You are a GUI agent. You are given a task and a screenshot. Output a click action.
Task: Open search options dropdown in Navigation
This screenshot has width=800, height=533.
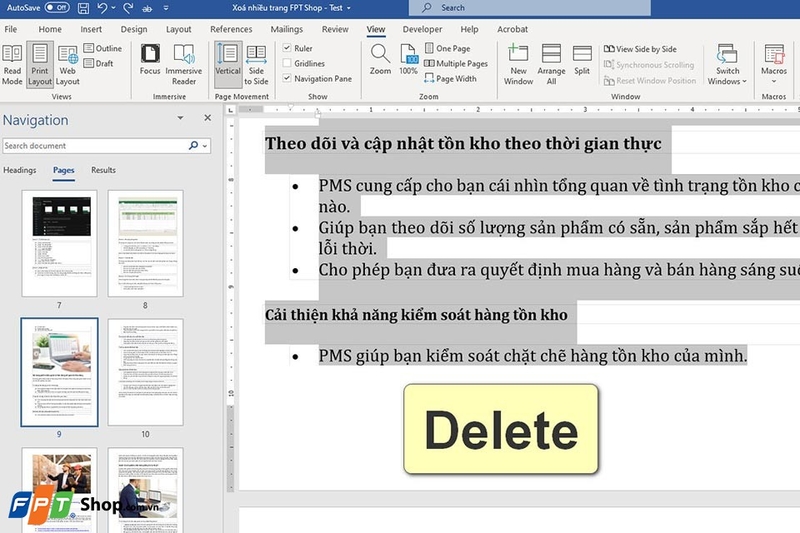(205, 146)
